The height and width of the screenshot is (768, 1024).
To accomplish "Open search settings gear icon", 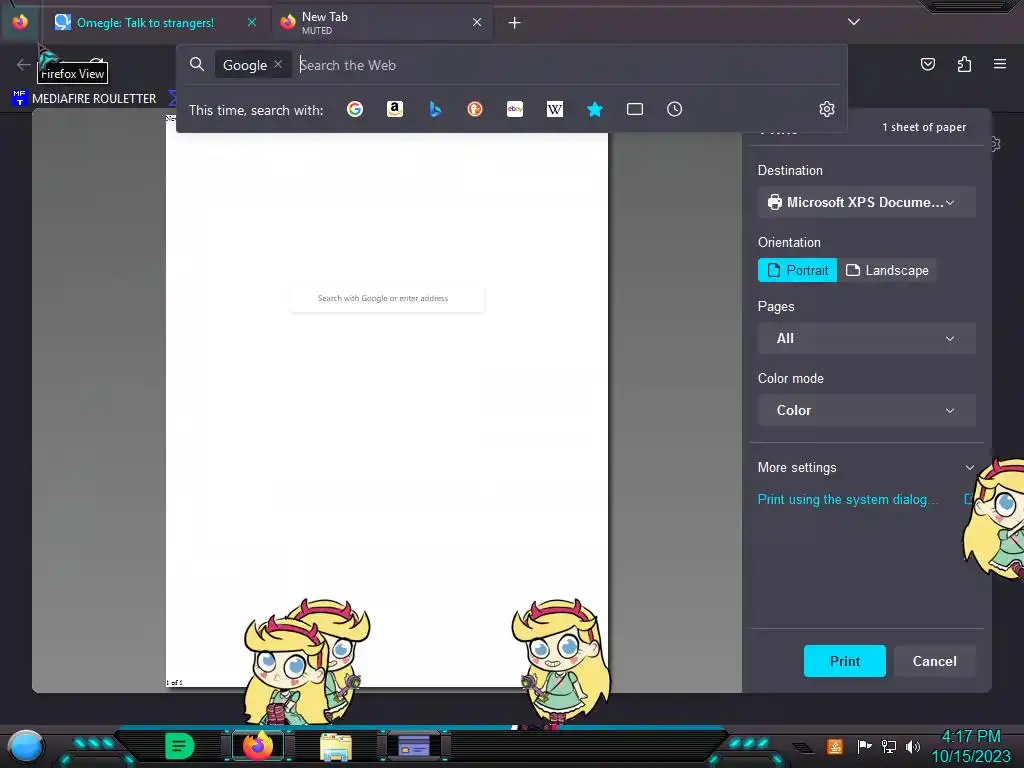I will pos(827,109).
